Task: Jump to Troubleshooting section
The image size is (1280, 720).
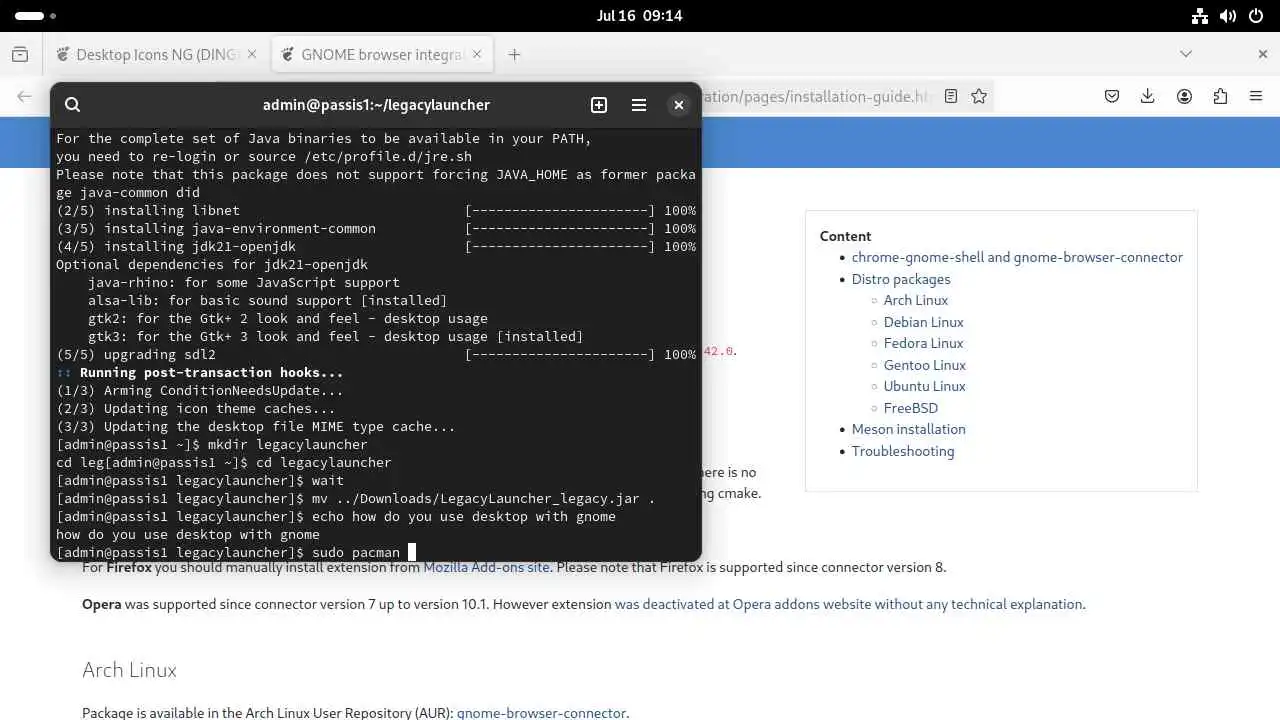Action: [x=902, y=451]
